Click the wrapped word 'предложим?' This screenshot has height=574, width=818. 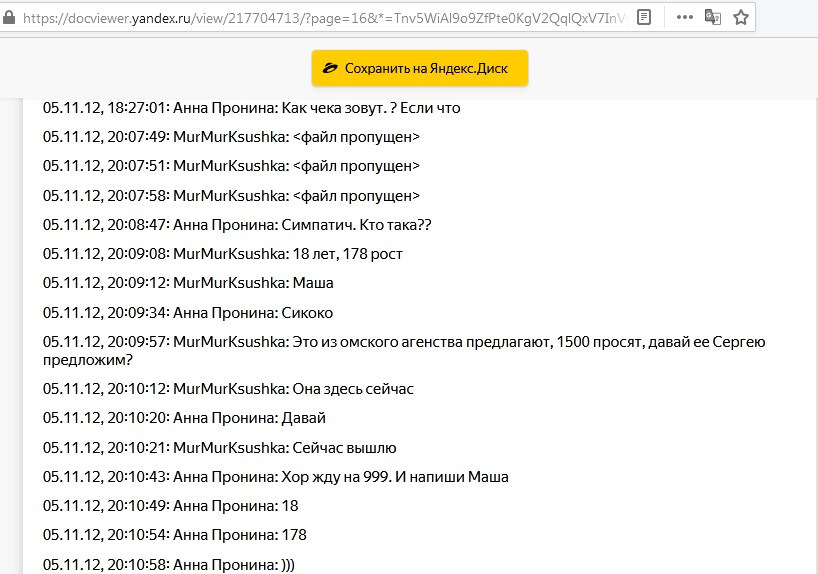tap(88, 360)
